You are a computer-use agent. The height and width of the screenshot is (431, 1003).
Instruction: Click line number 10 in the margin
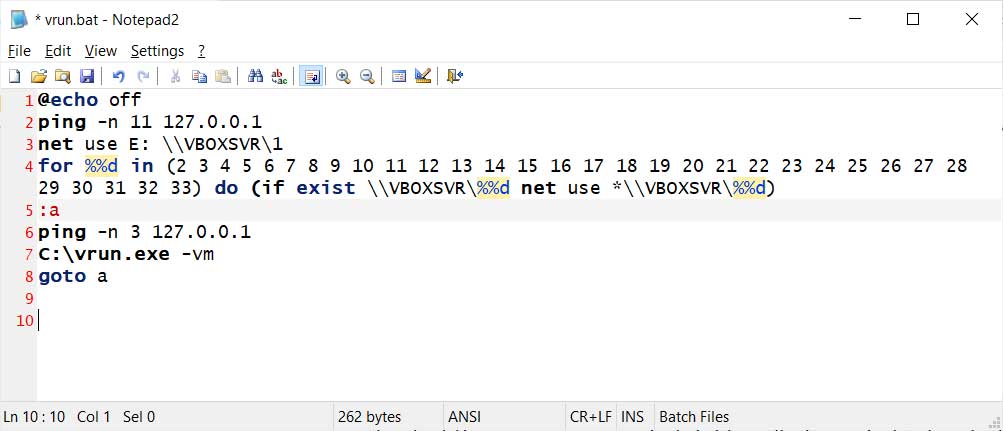pos(24,320)
